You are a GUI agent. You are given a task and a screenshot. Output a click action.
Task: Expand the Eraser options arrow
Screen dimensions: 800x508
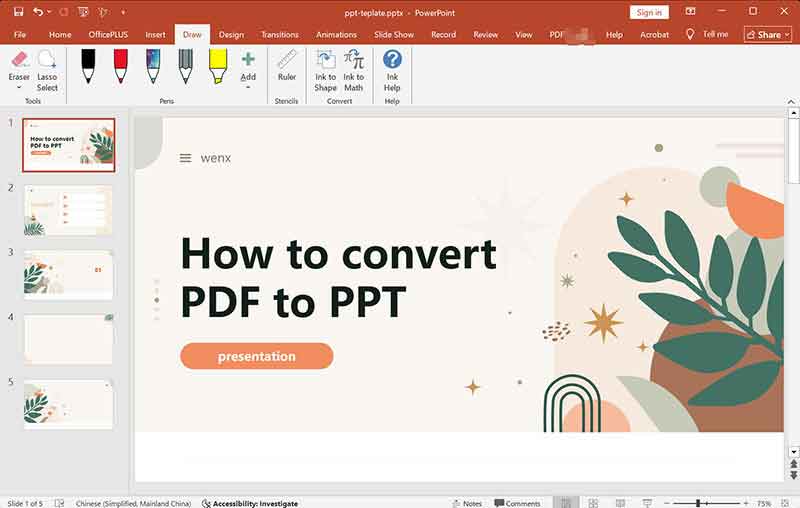[x=19, y=87]
